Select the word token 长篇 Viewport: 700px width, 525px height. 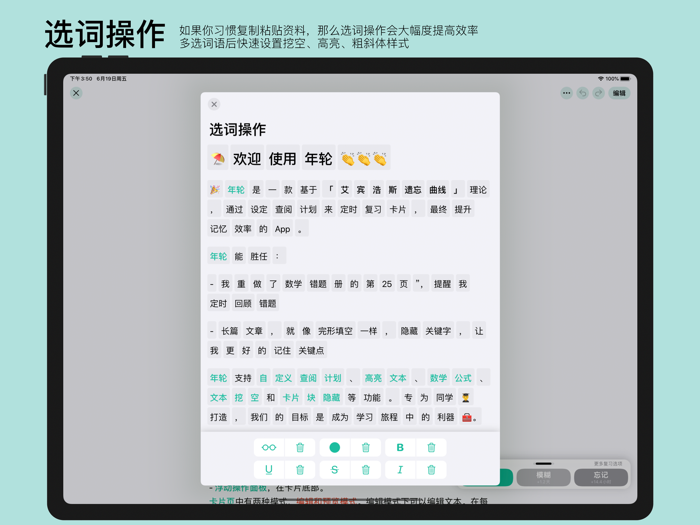coord(229,331)
